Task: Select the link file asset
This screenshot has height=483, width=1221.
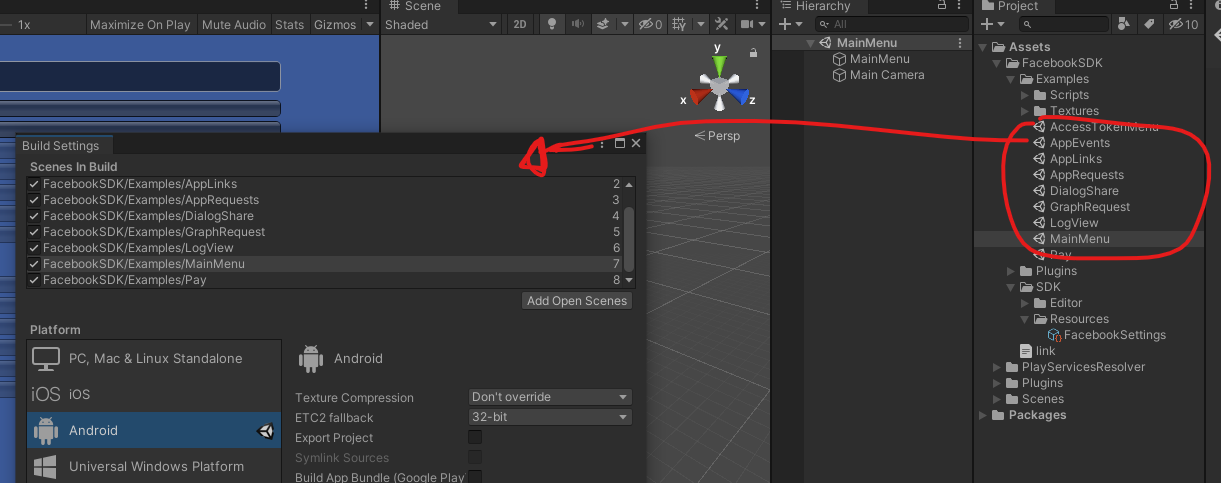Action: coord(1037,351)
